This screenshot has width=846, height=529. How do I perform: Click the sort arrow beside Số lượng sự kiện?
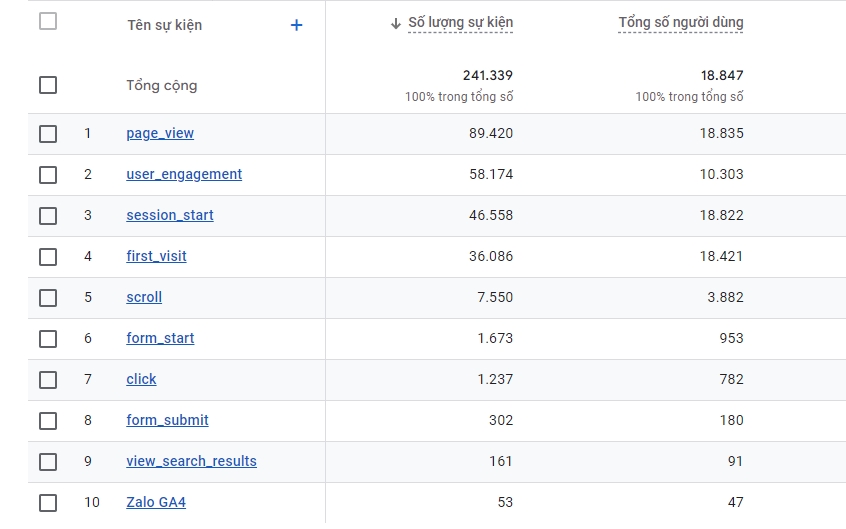[396, 23]
